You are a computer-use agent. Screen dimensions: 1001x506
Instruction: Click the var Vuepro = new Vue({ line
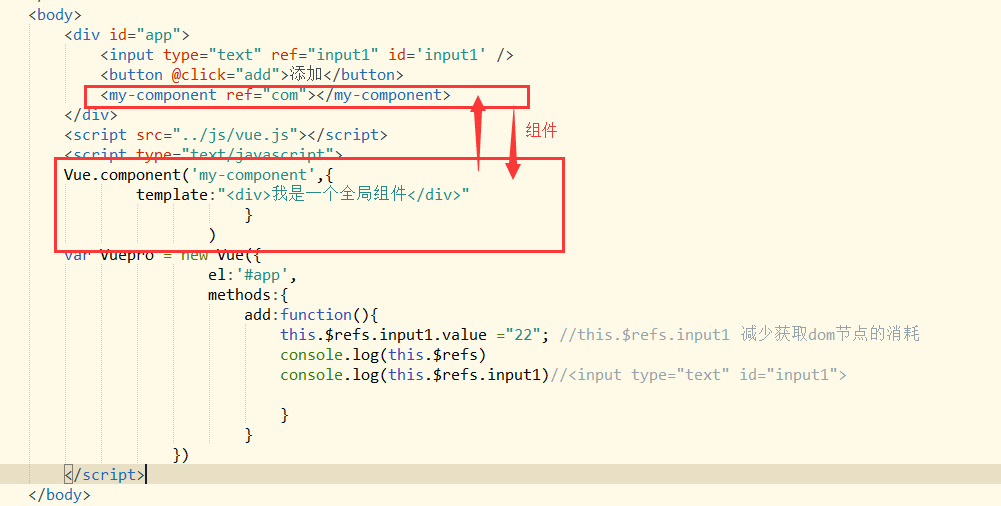163,255
